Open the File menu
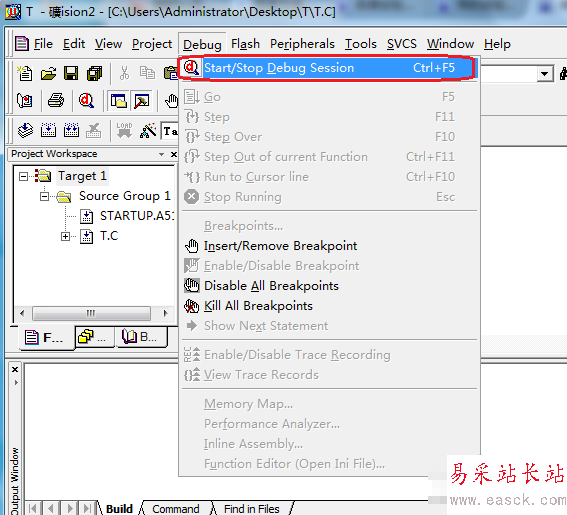Screen dimensions: 567x515 coord(43,44)
